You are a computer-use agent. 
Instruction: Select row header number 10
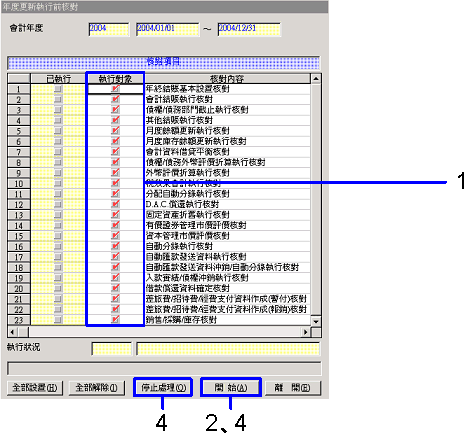[19, 183]
